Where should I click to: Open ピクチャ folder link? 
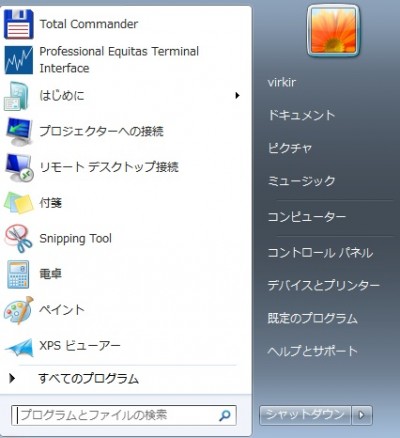point(290,148)
